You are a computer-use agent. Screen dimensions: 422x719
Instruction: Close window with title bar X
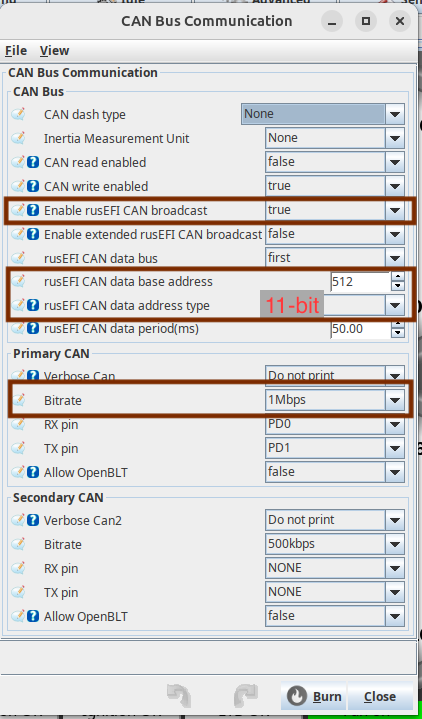(x=400, y=21)
